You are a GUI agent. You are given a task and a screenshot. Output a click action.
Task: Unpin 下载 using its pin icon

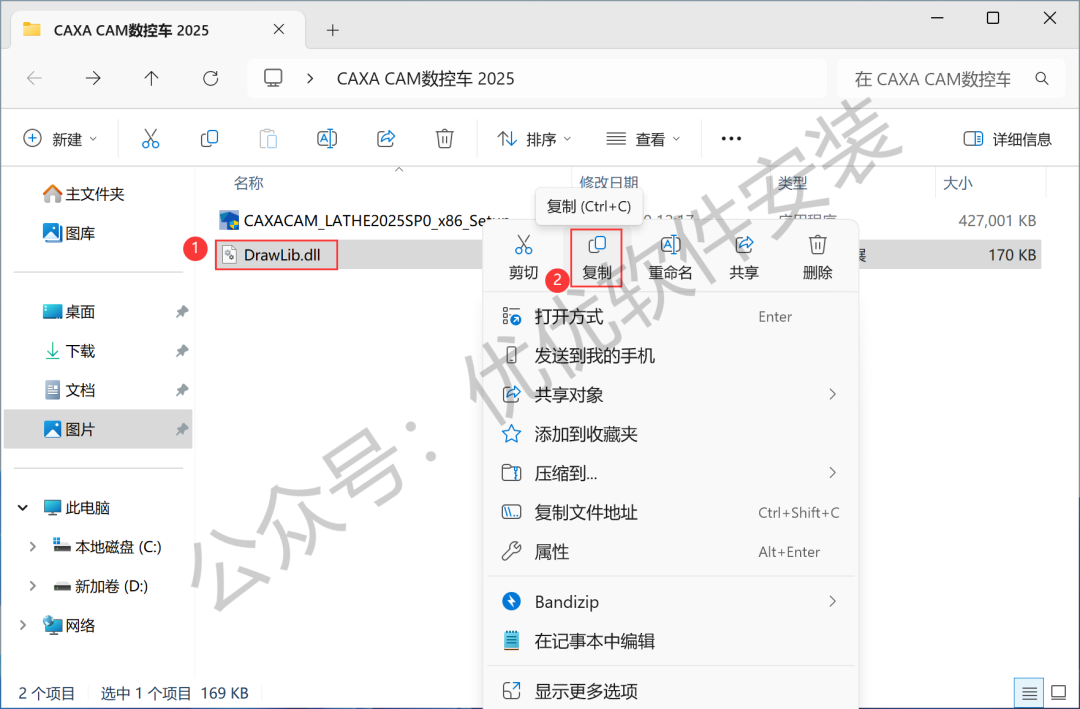tap(182, 351)
